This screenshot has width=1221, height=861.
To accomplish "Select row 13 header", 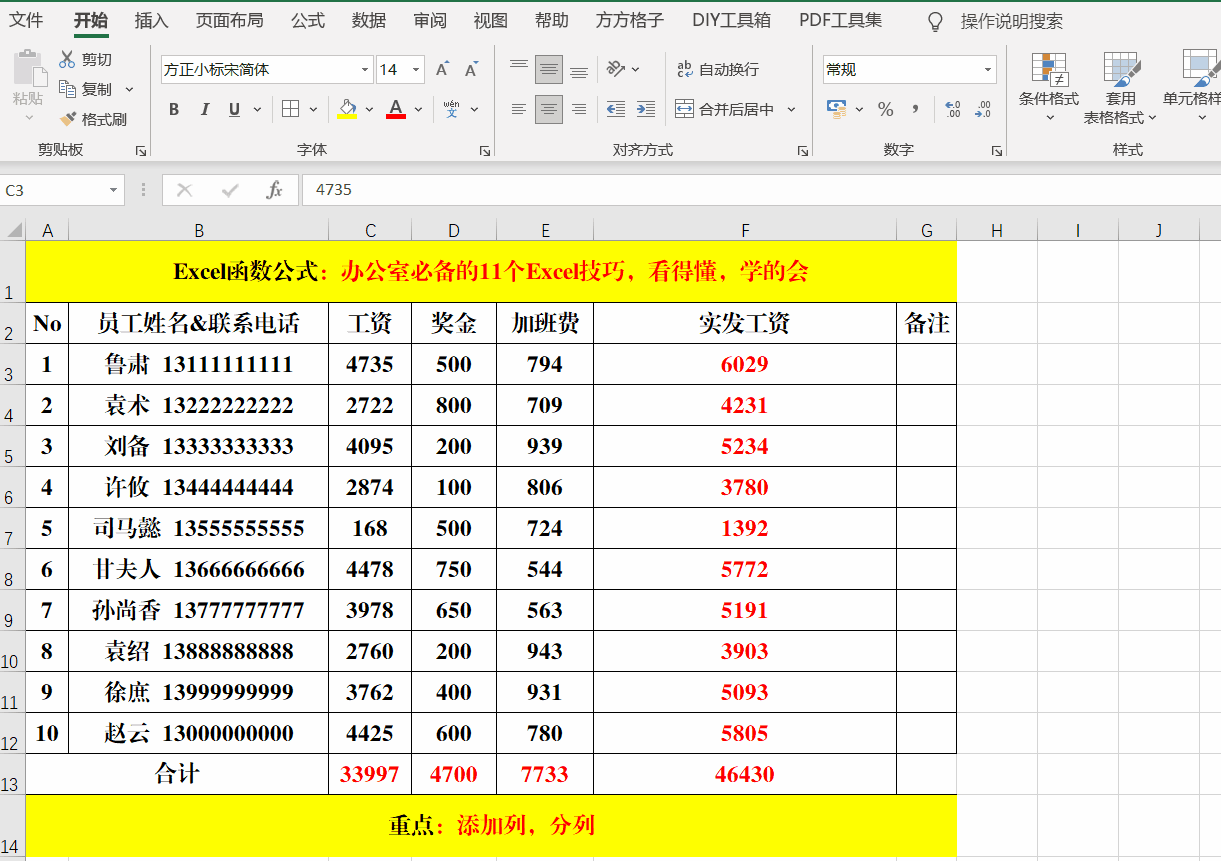I will click(12, 774).
